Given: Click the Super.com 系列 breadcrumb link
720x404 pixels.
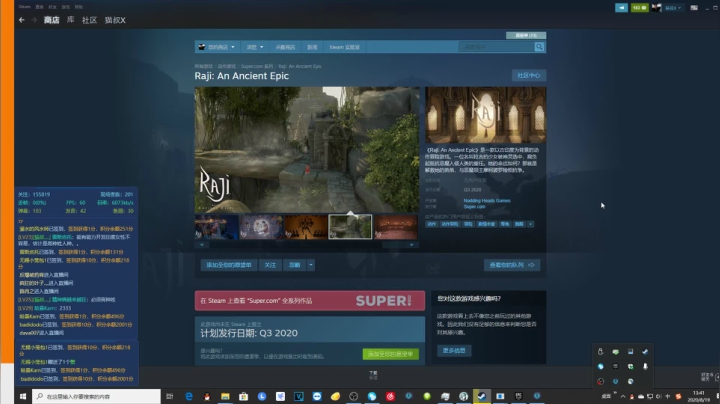Looking at the screenshot, I should [x=257, y=66].
